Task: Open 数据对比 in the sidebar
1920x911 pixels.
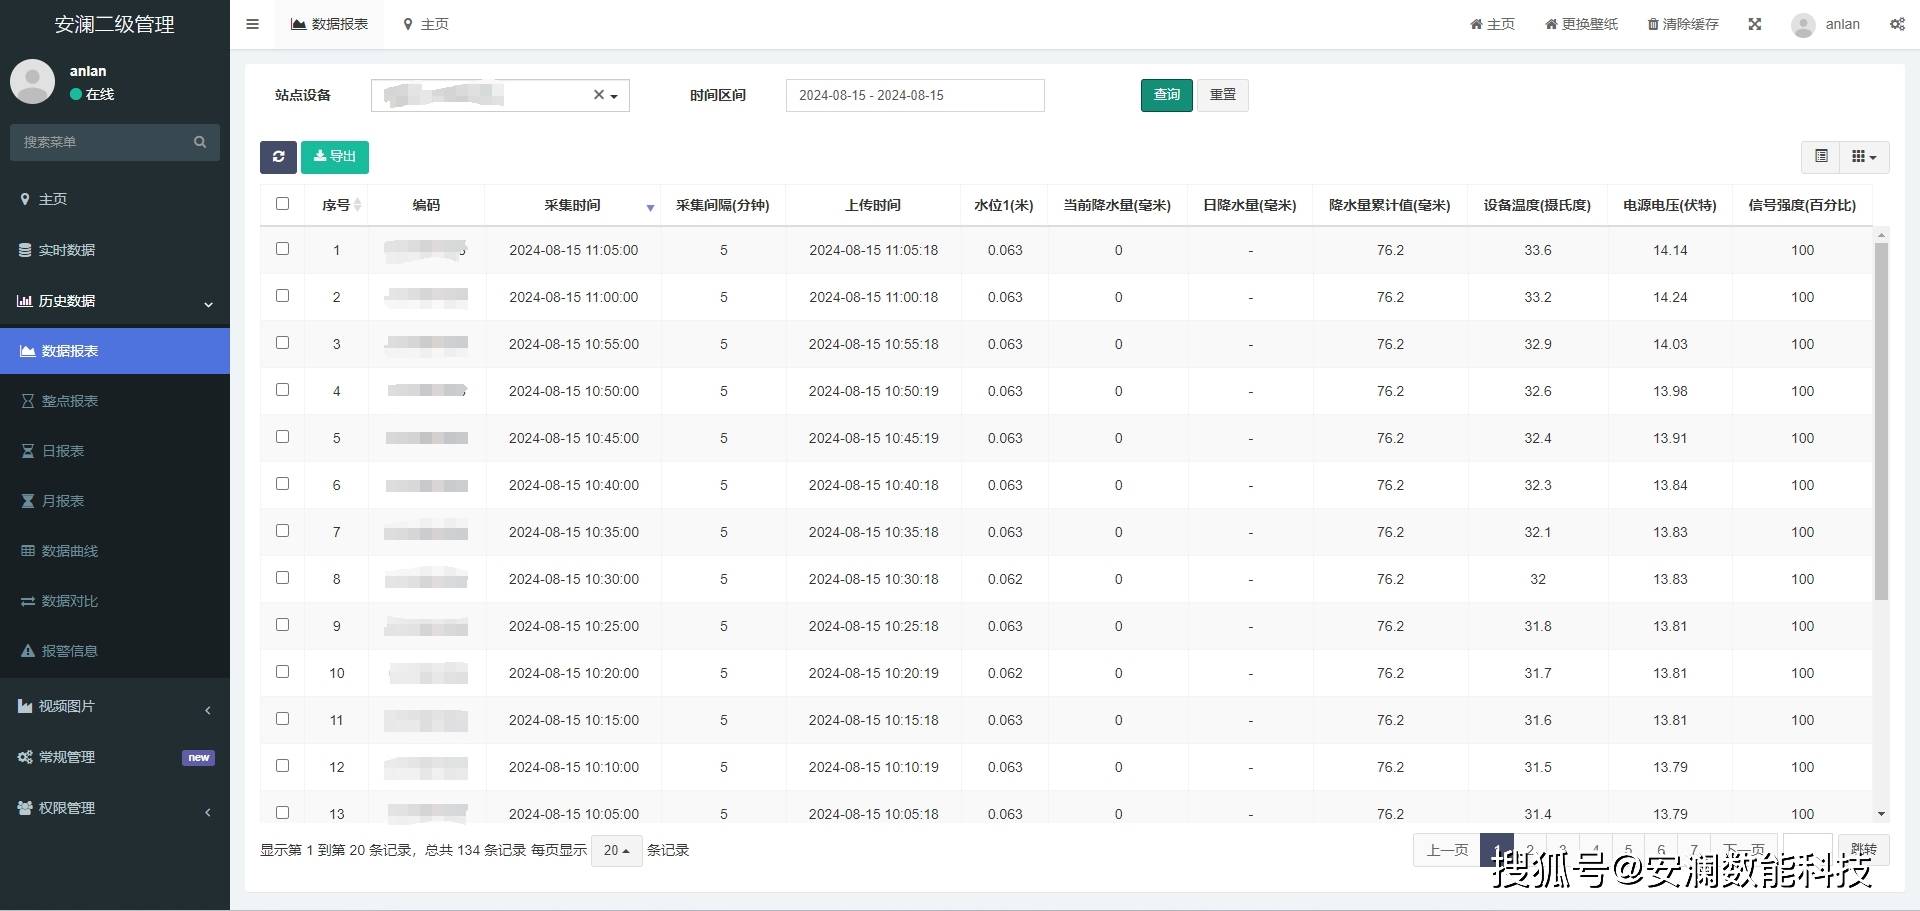Action: pos(115,601)
